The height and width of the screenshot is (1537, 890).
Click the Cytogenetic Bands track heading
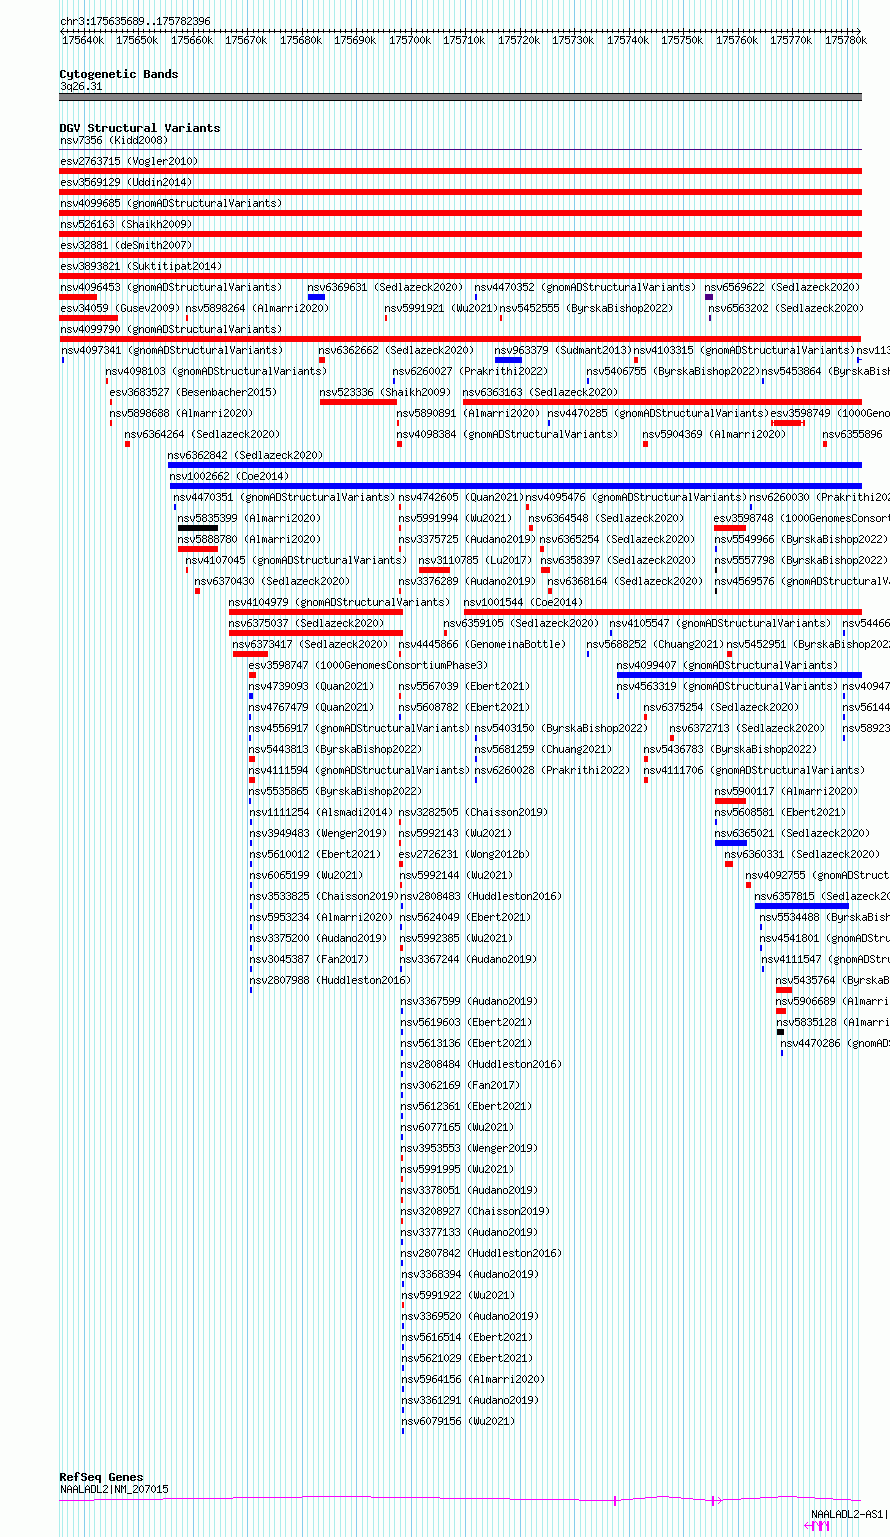pyautogui.click(x=119, y=74)
